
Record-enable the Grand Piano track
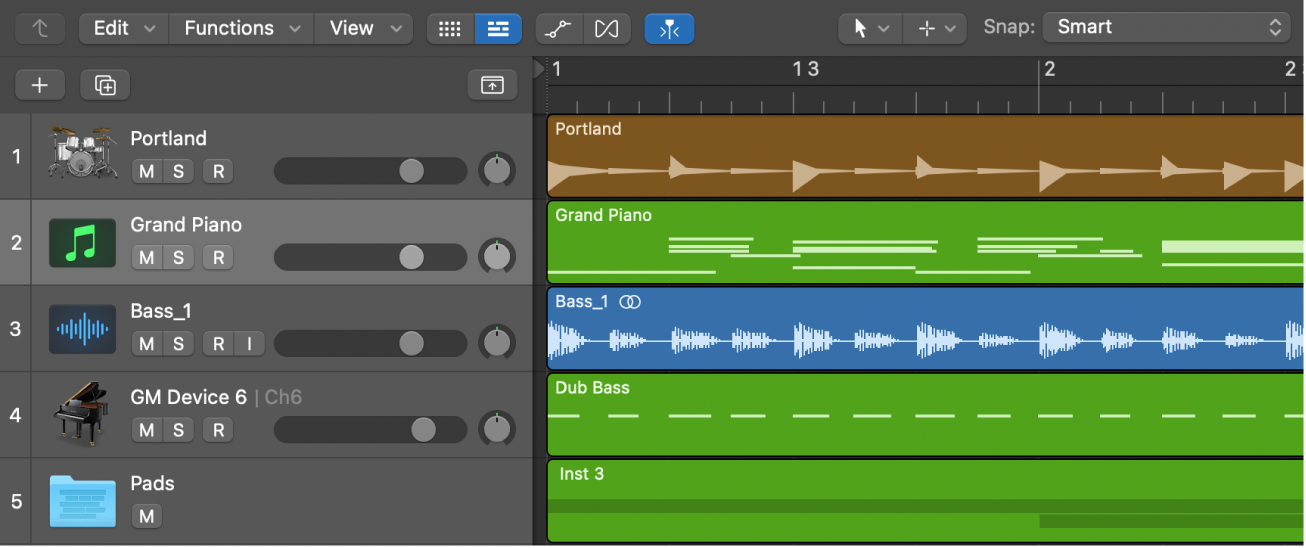[x=218, y=258]
